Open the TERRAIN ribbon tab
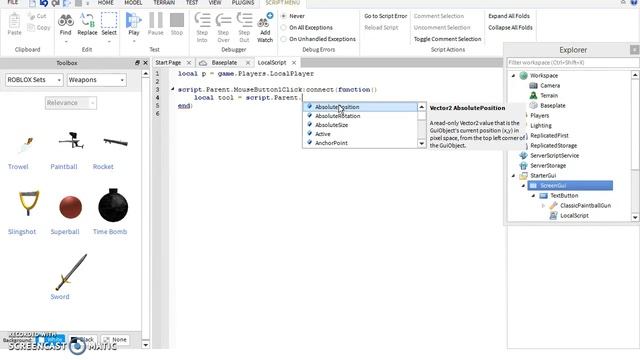Screen dimensions: 640x360 (164, 3)
